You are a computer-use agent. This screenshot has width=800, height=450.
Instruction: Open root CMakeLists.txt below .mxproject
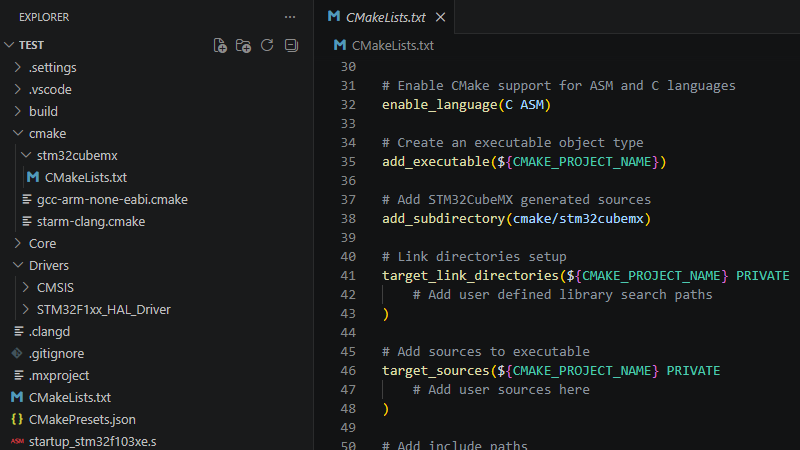70,397
